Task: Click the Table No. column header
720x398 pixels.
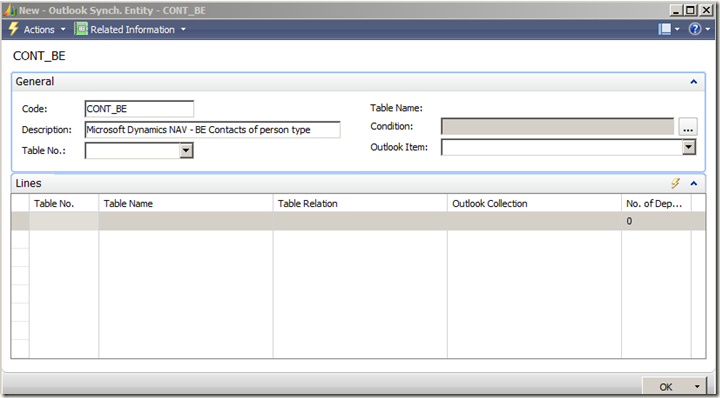Action: (x=64, y=203)
